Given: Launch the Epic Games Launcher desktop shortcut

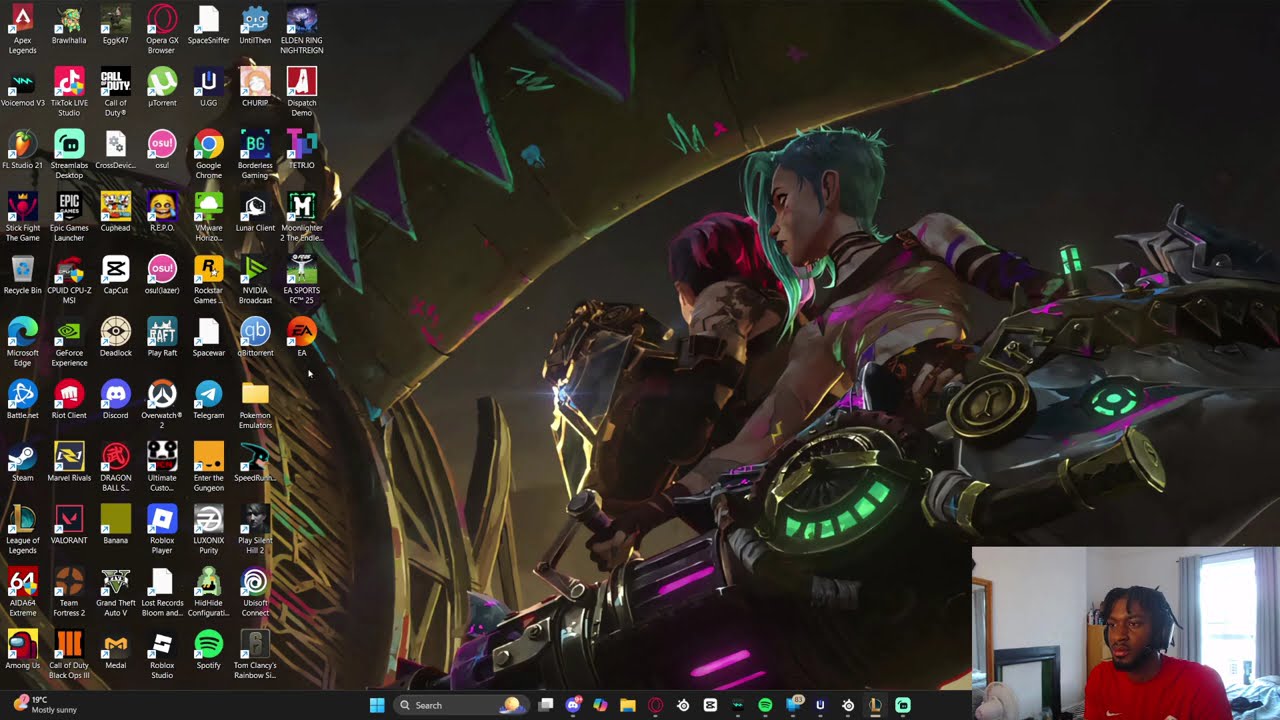Looking at the screenshot, I should (69, 216).
